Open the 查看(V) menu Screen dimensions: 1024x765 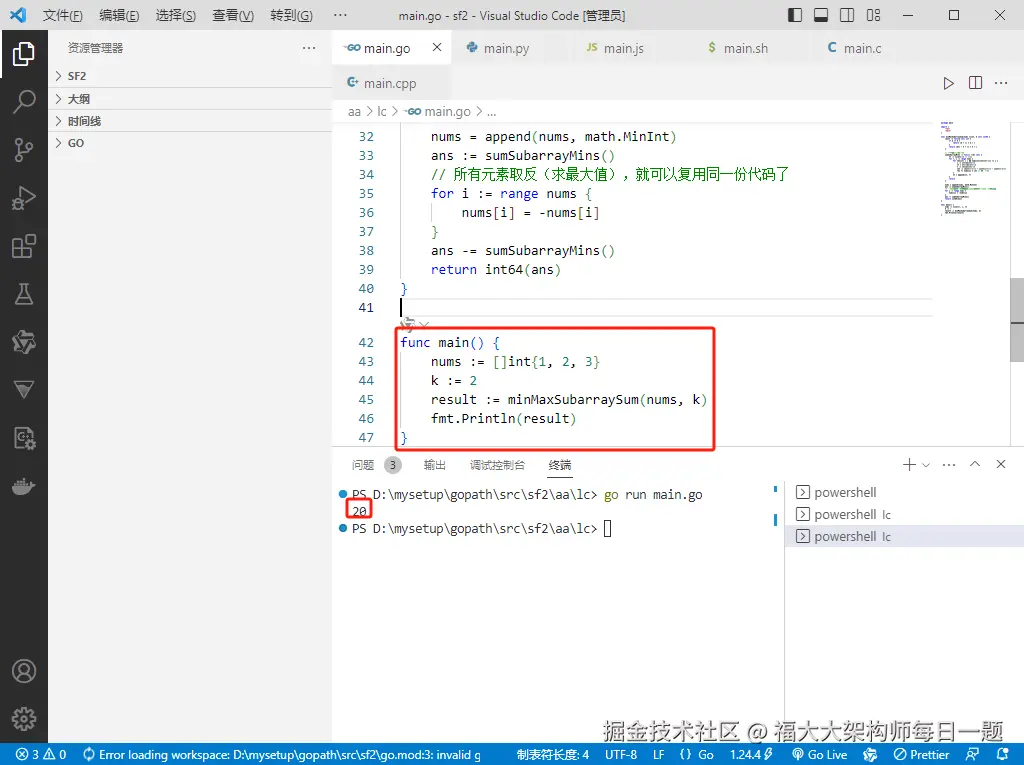pyautogui.click(x=233, y=15)
